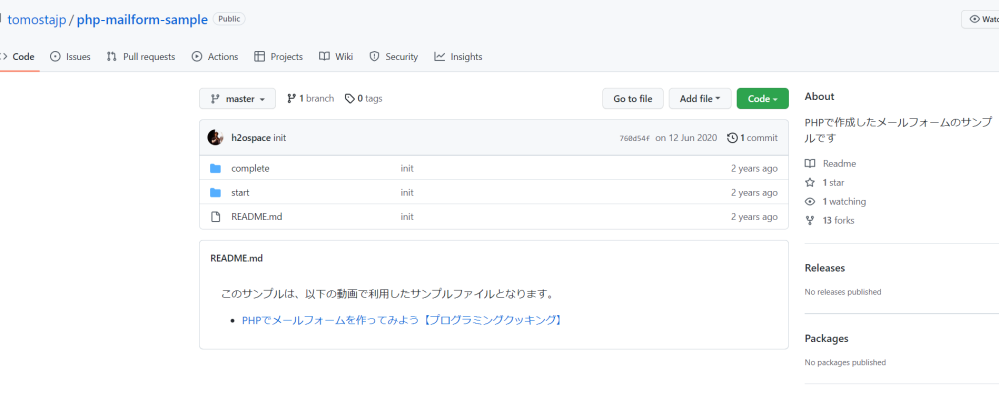
Task: Open the green Code dropdown
Action: (x=763, y=99)
